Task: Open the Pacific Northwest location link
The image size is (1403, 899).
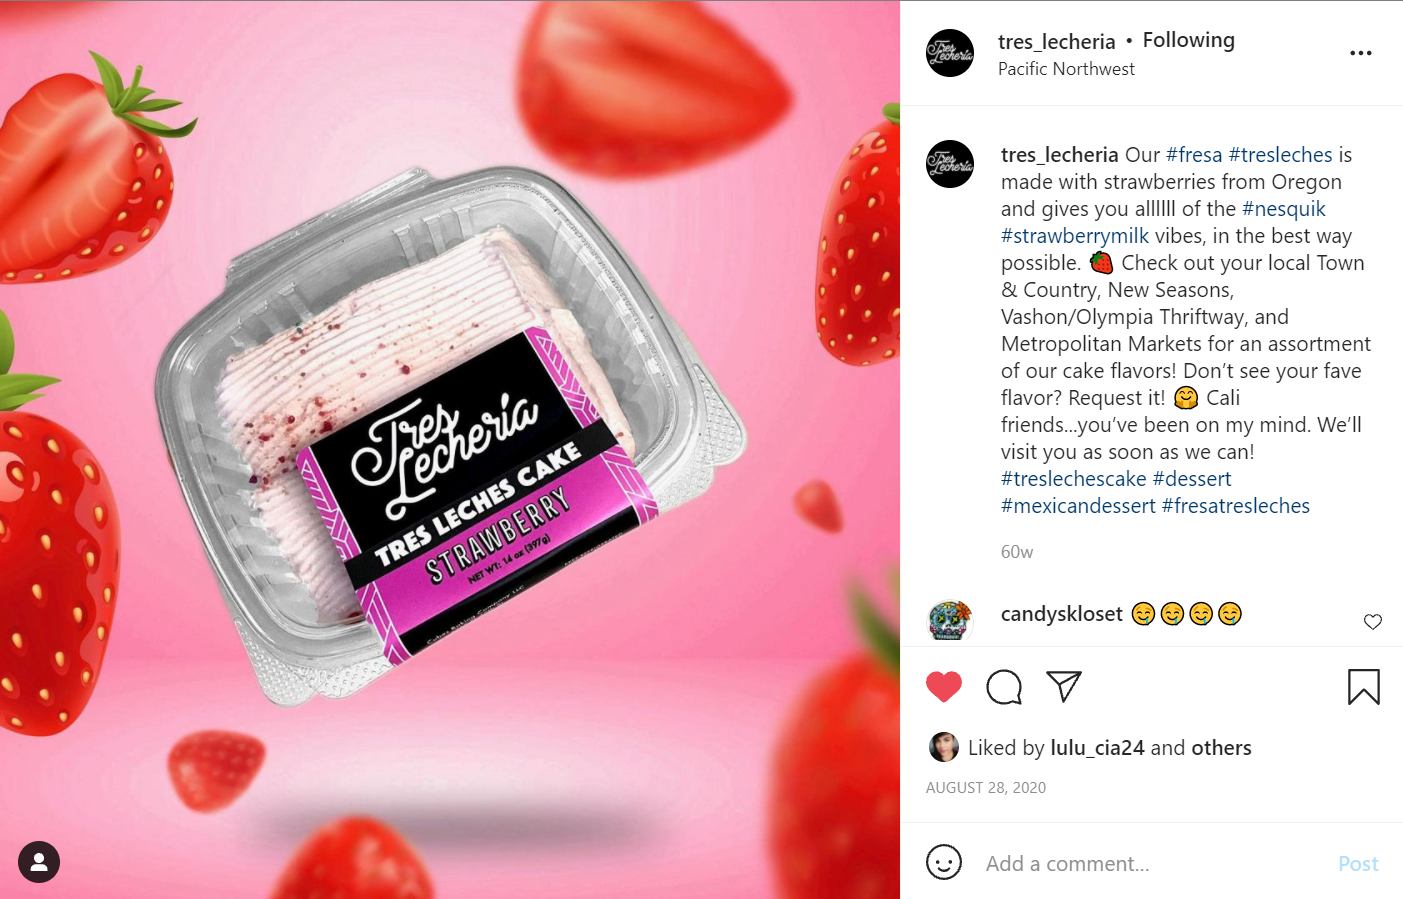Action: pos(1066,69)
